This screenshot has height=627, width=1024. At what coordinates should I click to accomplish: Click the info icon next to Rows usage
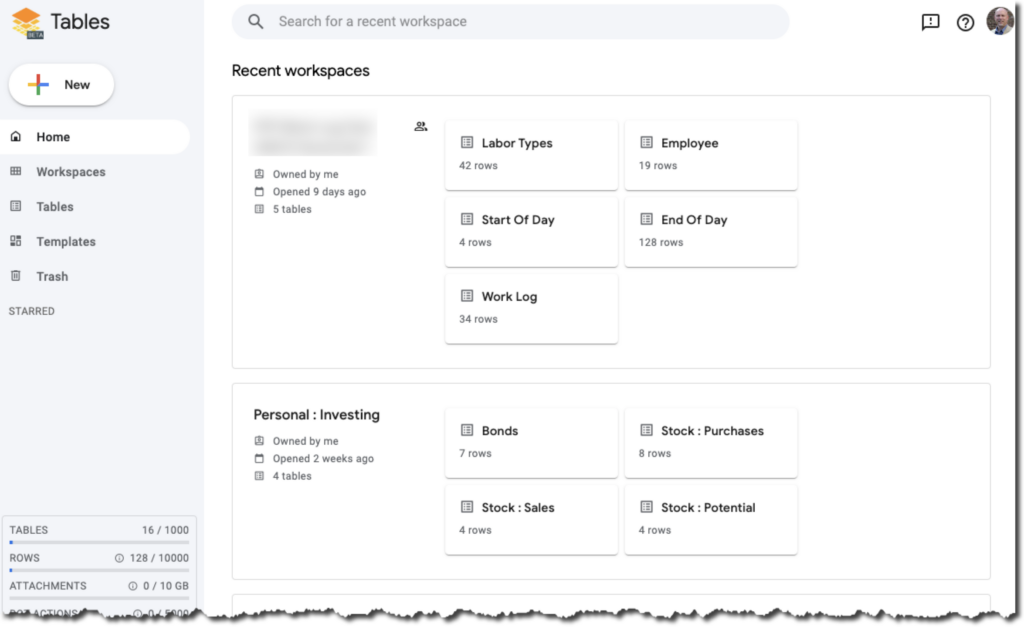[x=119, y=558]
